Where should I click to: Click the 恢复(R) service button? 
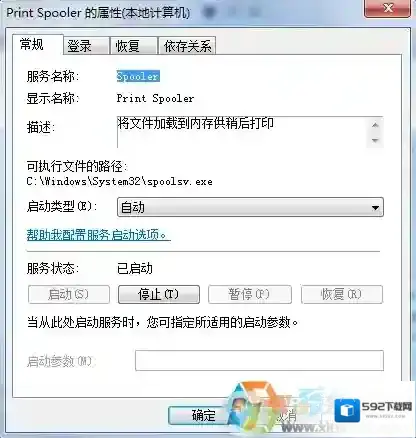pos(342,294)
